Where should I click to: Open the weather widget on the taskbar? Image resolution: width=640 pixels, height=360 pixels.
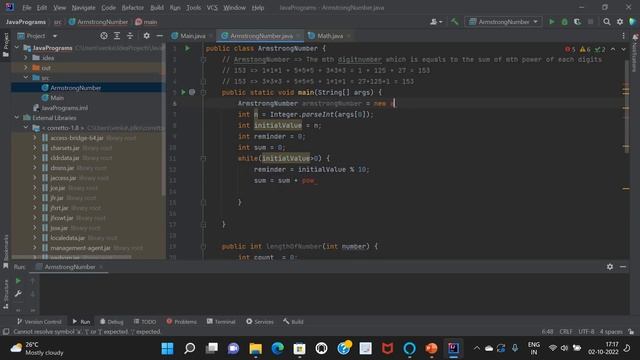click(x=37, y=348)
